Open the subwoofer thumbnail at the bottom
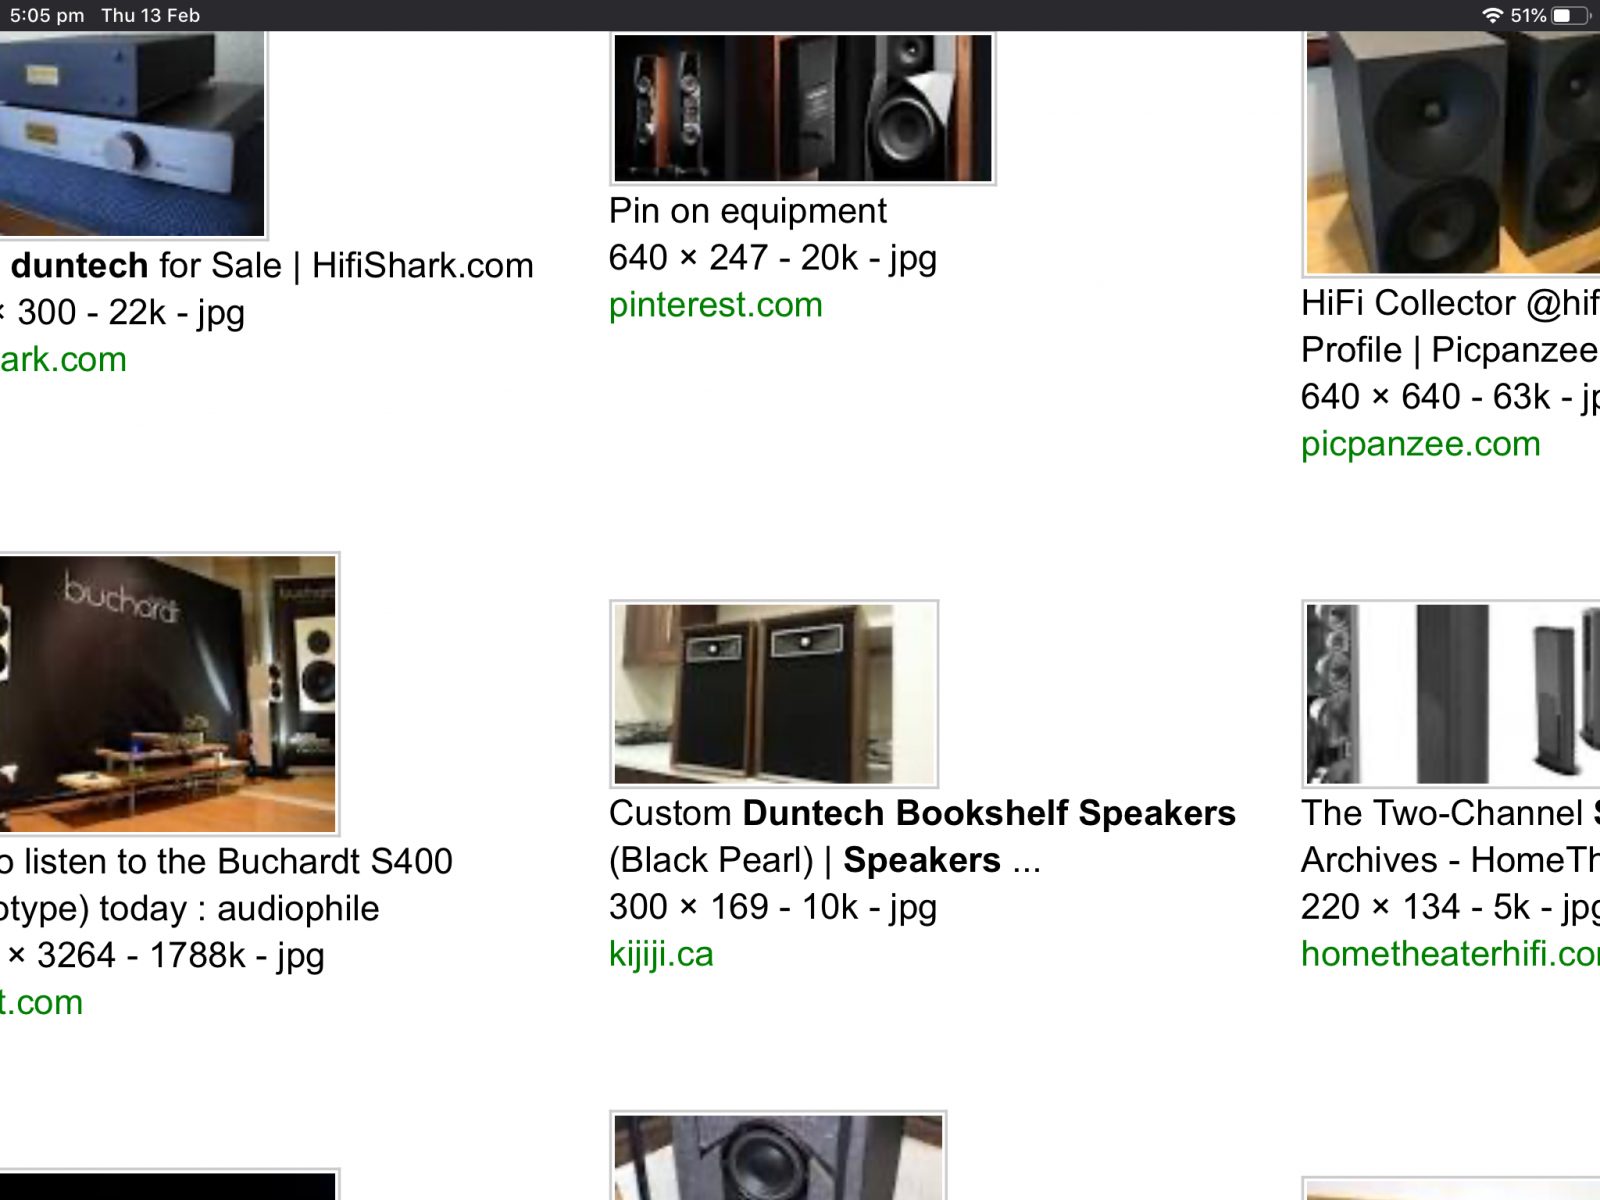Viewport: 1600px width, 1200px height. coord(778,1156)
